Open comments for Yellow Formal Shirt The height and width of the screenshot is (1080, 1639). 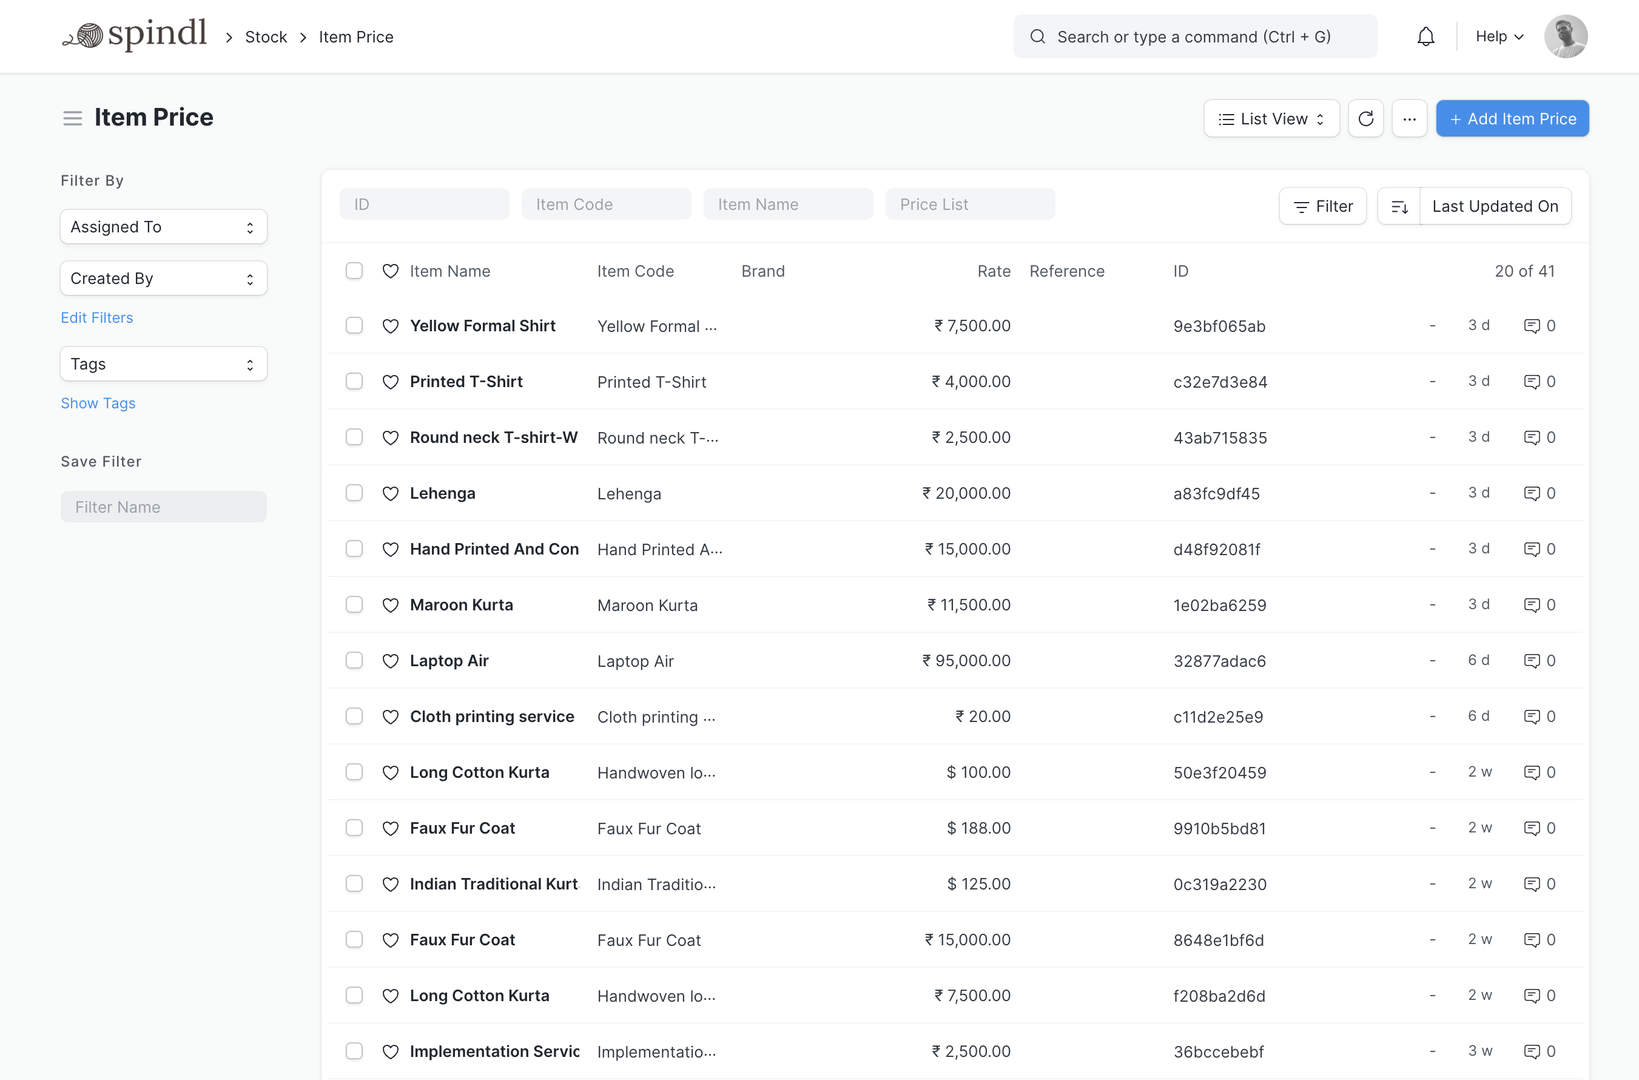[x=1539, y=326]
